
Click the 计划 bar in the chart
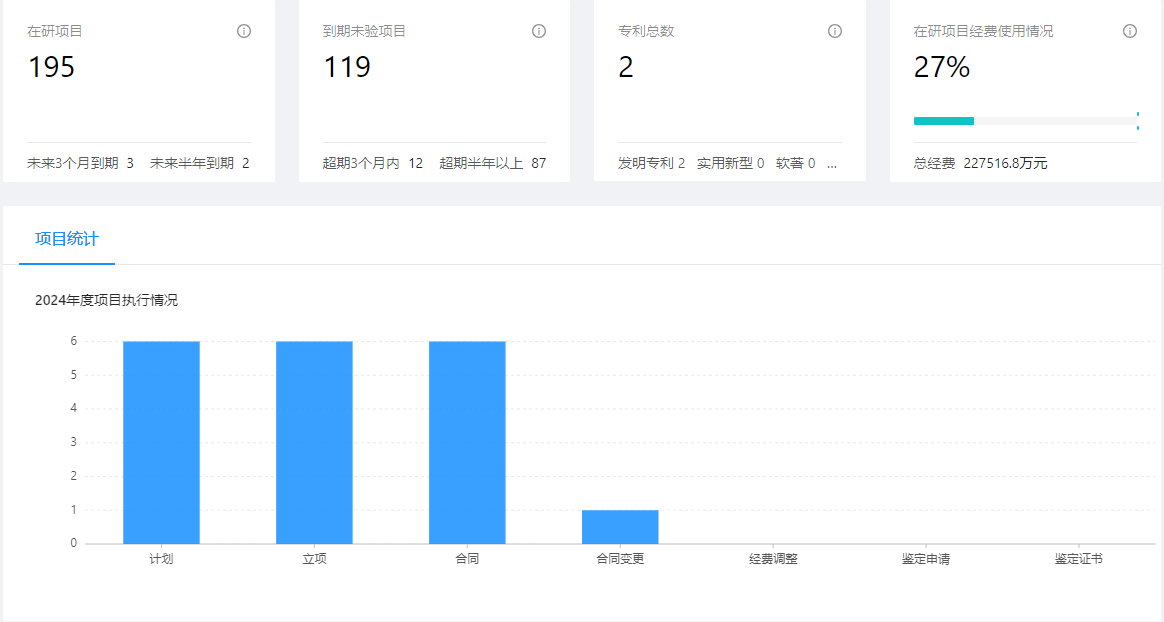click(161, 442)
